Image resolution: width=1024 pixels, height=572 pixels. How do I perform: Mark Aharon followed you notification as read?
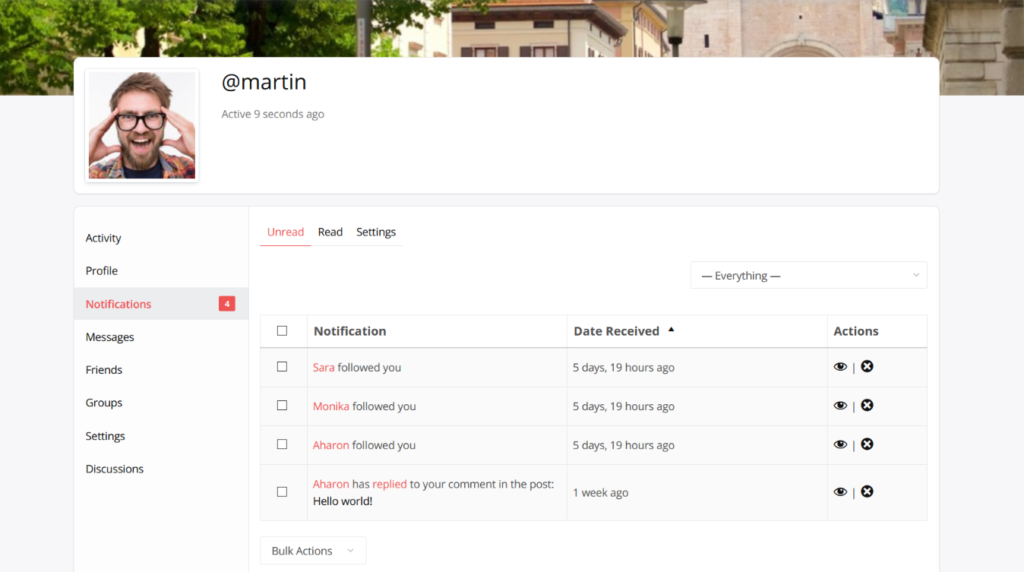pyautogui.click(x=840, y=445)
